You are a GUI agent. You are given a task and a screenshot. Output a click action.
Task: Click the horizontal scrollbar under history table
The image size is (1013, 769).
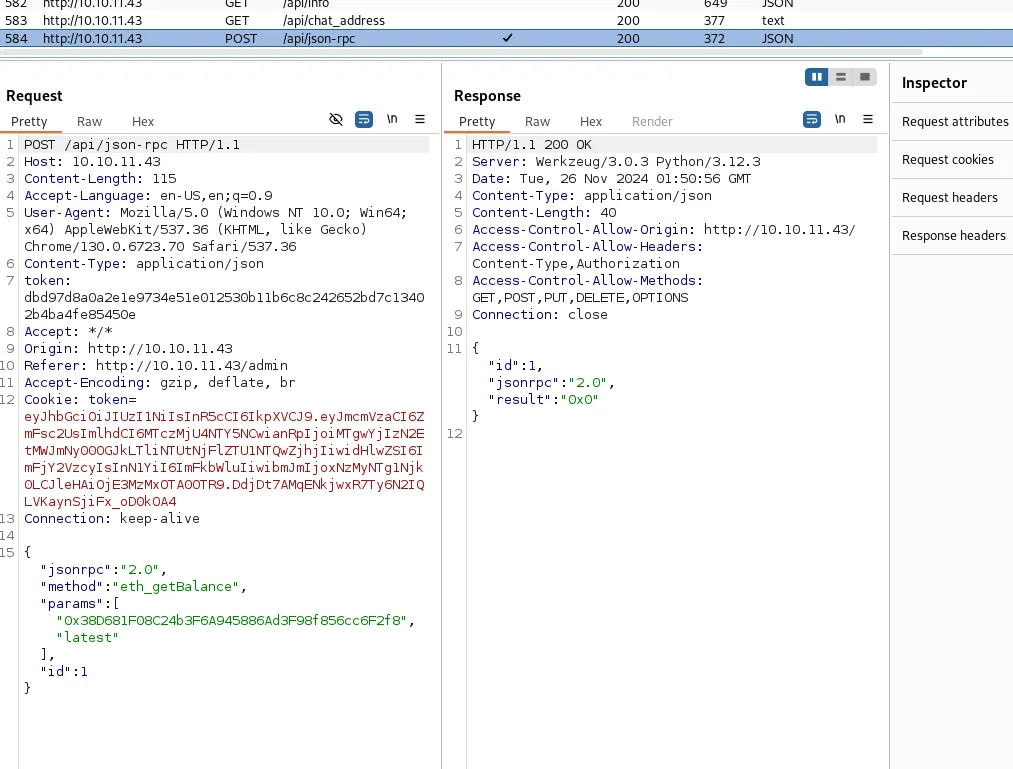point(461,52)
